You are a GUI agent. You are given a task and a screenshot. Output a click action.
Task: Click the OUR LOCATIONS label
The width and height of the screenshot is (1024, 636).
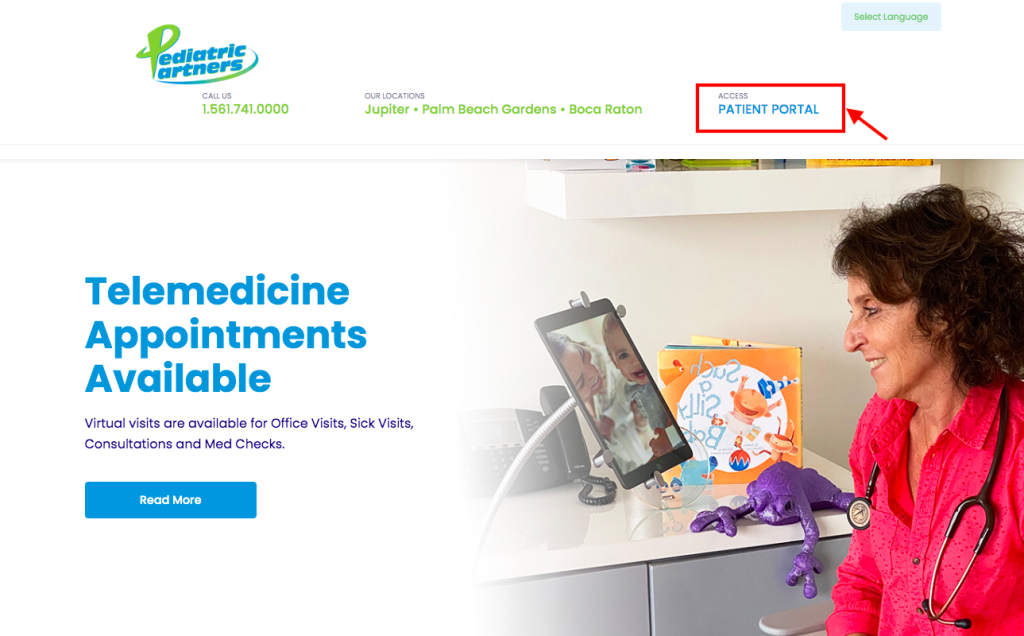(x=394, y=96)
